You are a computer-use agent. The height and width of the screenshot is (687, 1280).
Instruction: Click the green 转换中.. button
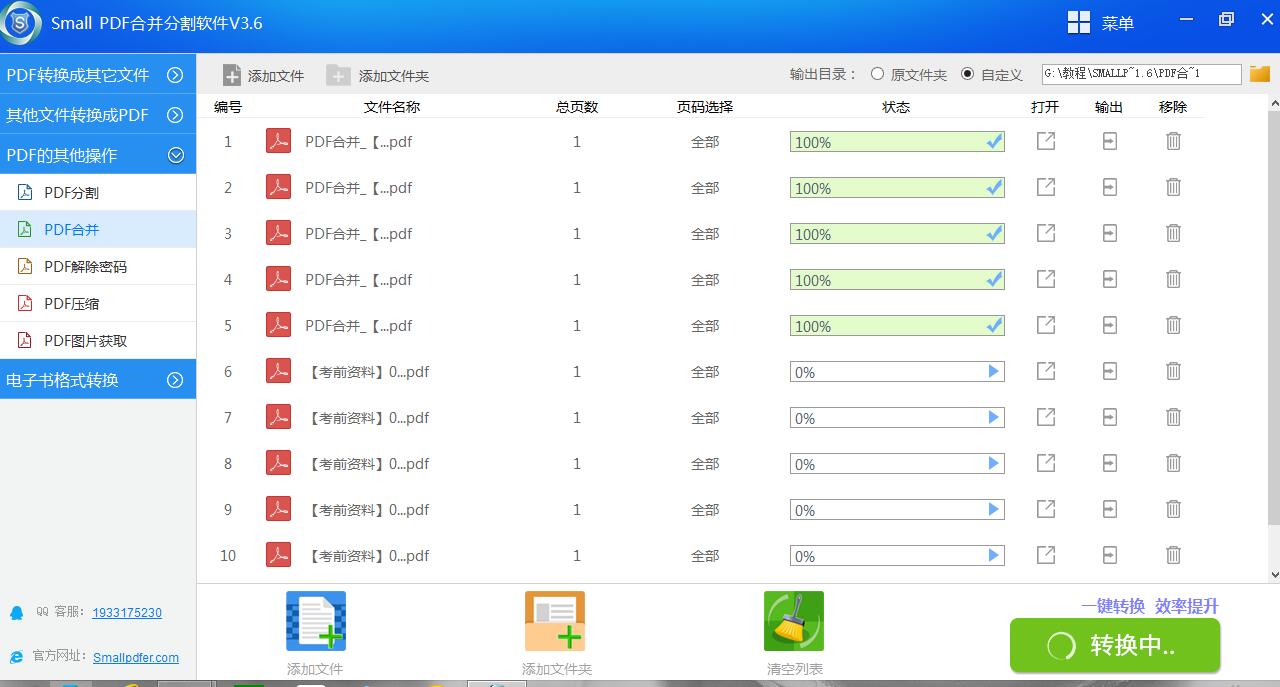pyautogui.click(x=1115, y=645)
